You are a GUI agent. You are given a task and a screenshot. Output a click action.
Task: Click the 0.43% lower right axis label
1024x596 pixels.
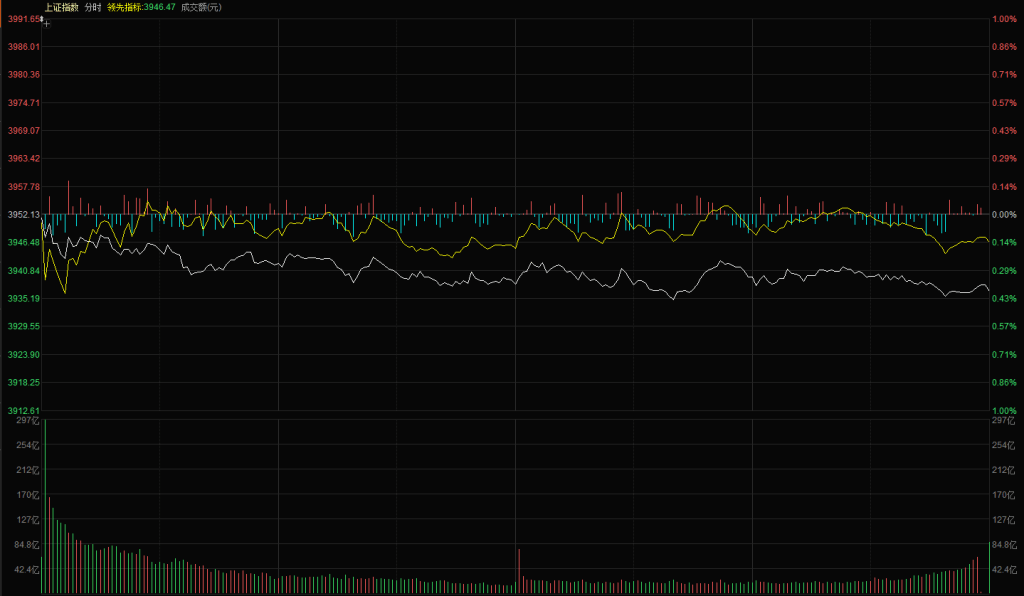pyautogui.click(x=1004, y=298)
